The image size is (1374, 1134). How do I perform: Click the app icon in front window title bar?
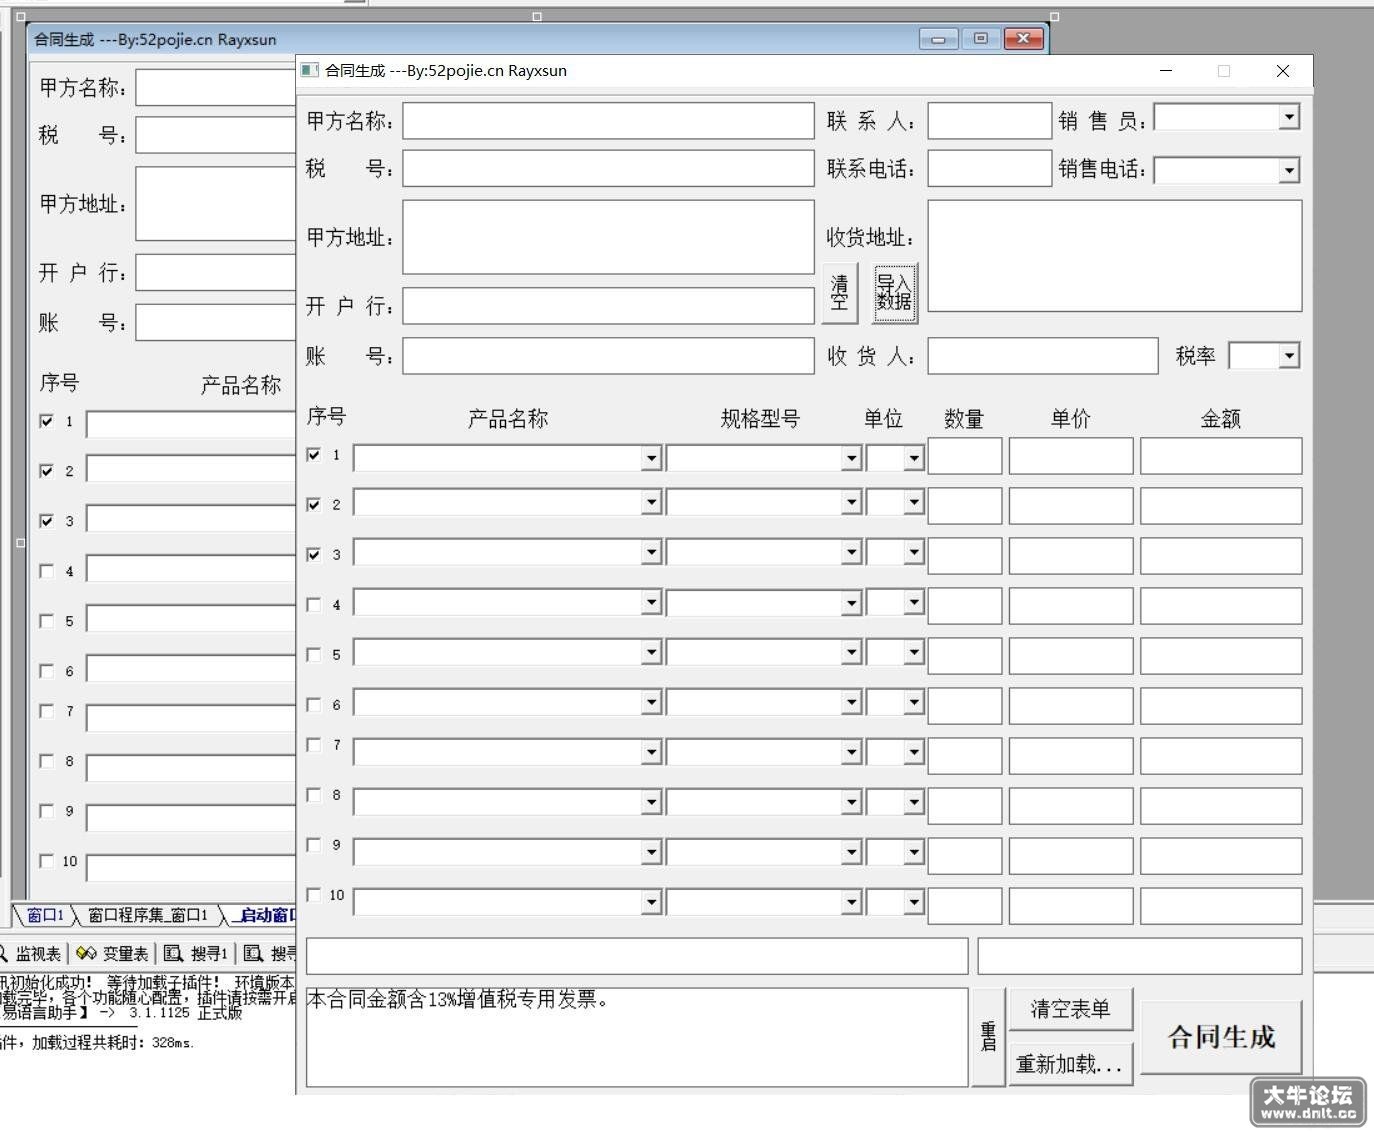pyautogui.click(x=310, y=70)
